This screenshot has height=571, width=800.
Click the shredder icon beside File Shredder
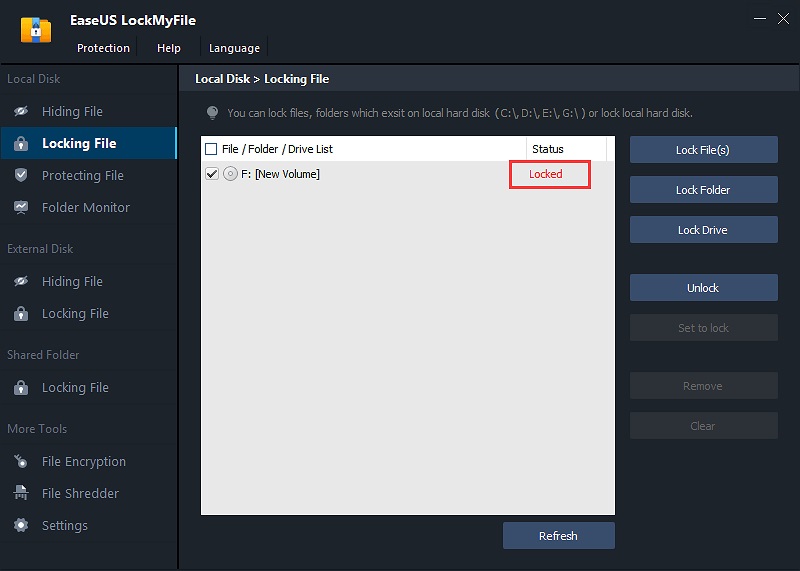21,493
